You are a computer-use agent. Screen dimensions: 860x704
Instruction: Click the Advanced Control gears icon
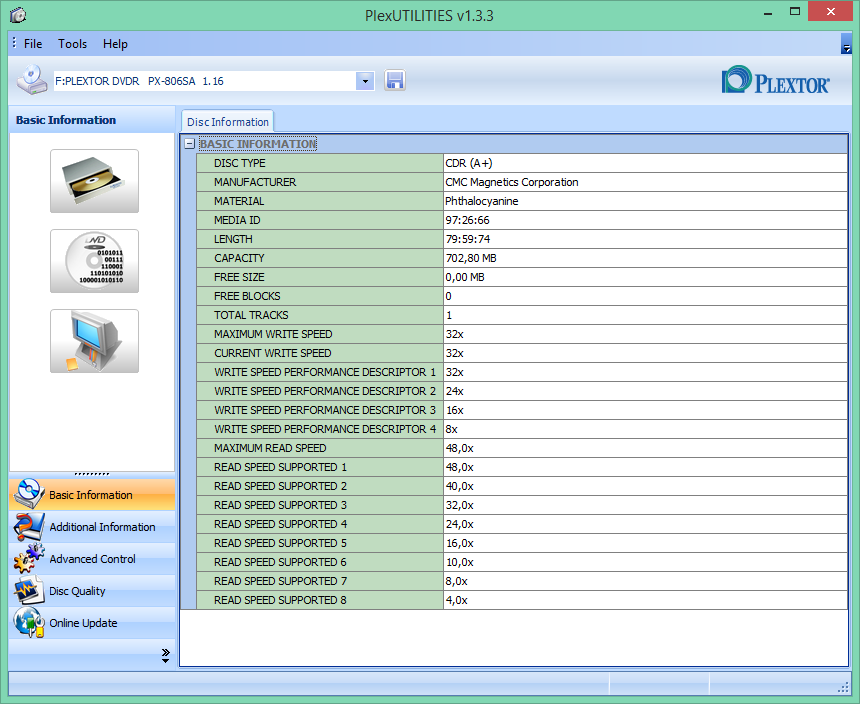tap(29, 559)
